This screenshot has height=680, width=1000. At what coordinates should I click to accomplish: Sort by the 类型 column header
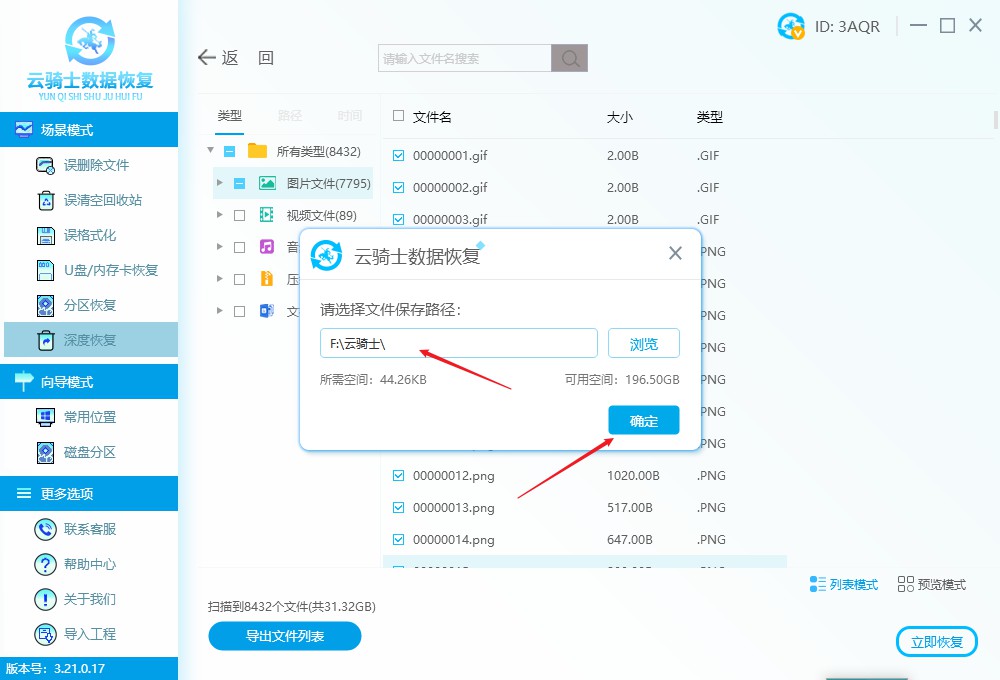pyautogui.click(x=710, y=117)
